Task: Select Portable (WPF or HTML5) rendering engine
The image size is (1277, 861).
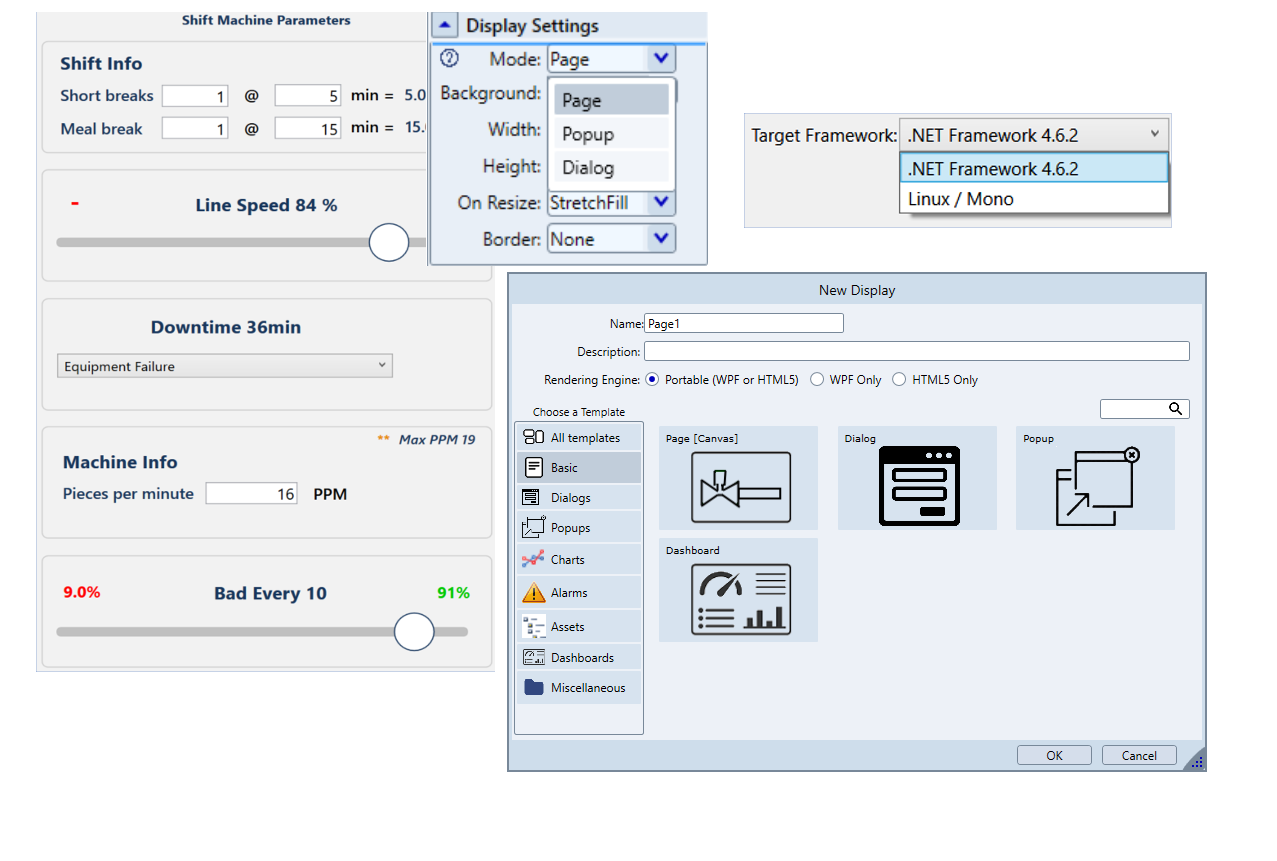Action: 653,380
